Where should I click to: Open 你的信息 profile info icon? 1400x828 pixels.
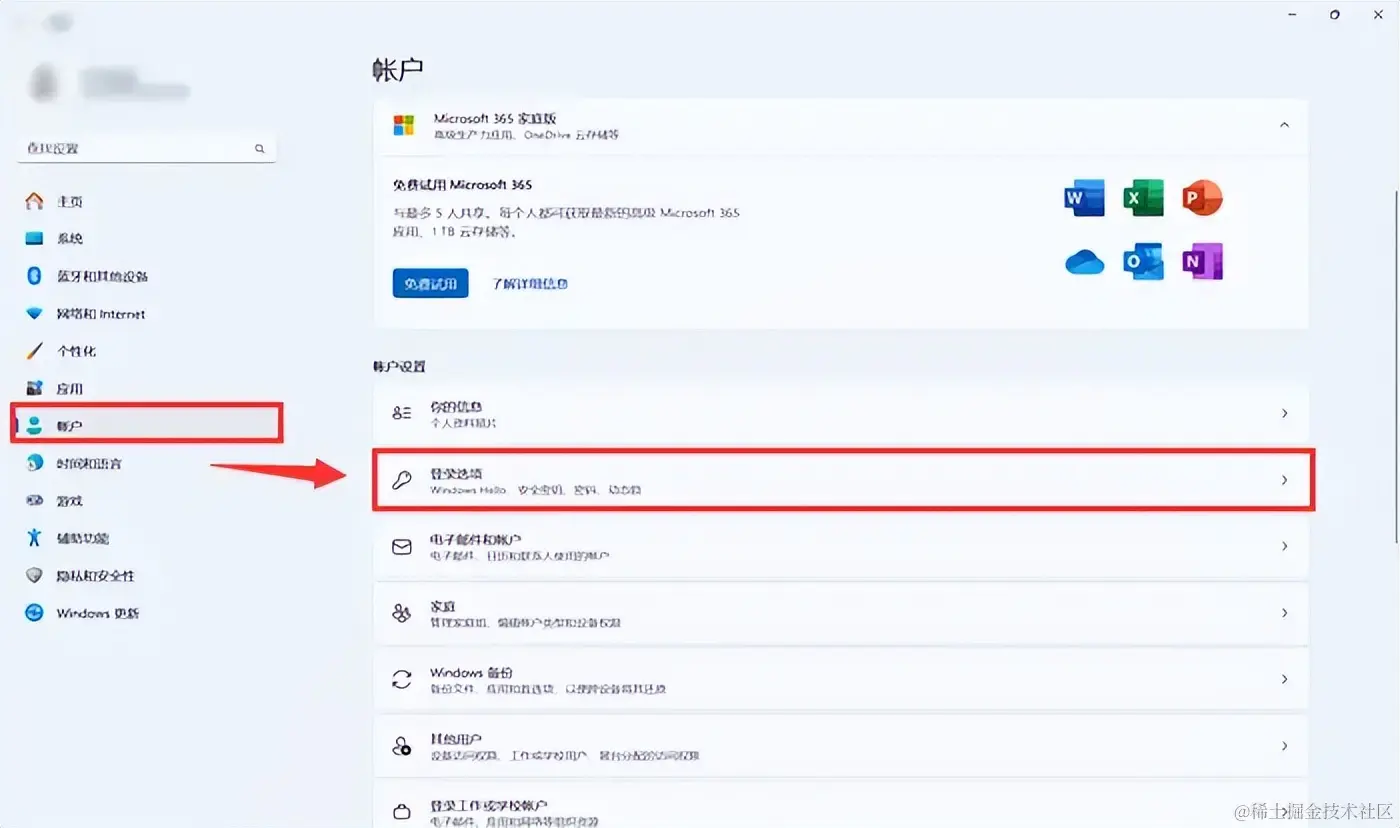pos(402,413)
